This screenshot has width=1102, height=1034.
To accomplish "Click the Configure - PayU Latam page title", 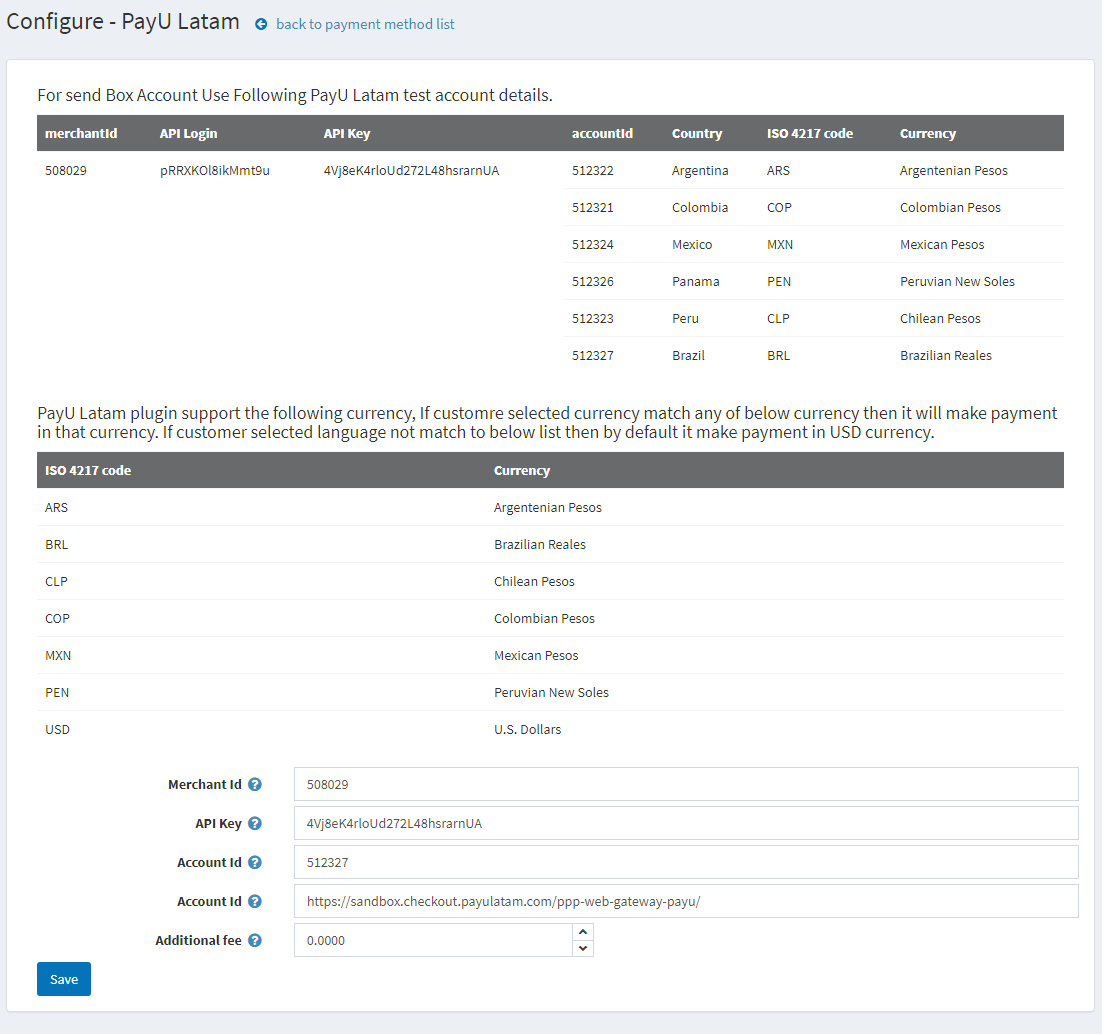I will click(123, 22).
